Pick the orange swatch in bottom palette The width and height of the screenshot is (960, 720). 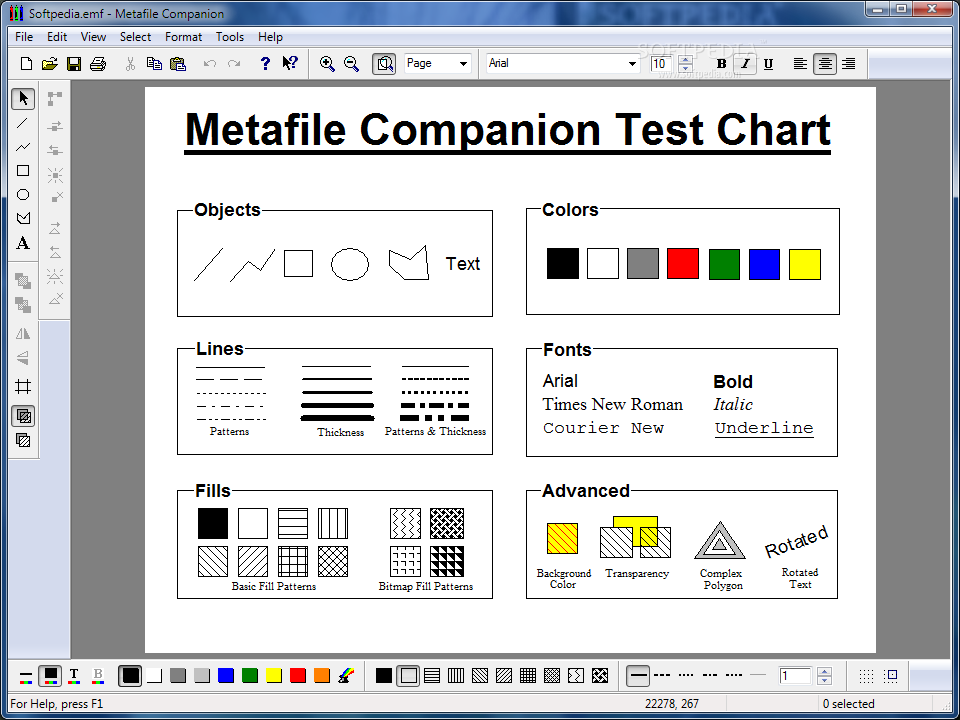coord(321,675)
